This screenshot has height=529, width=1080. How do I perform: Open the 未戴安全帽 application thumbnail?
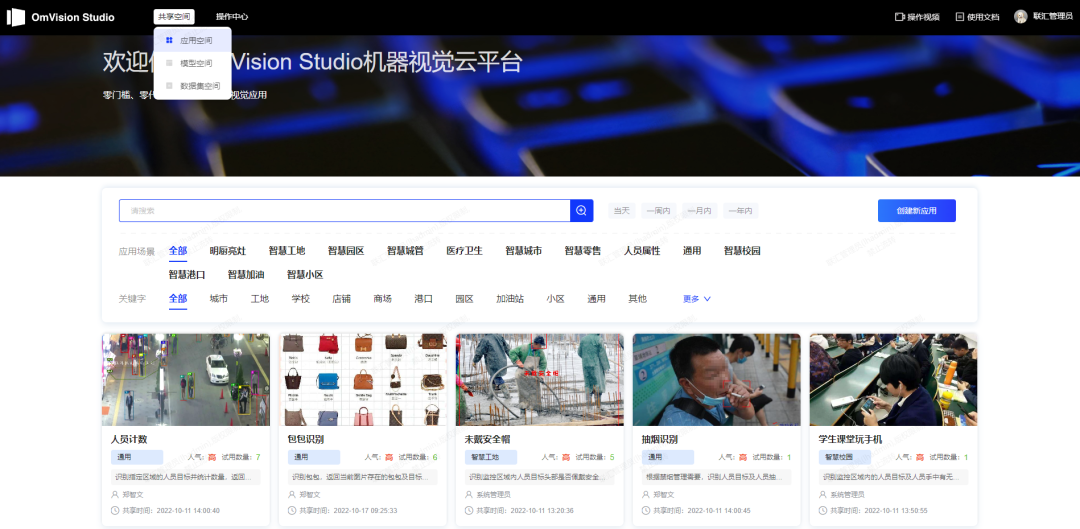tap(539, 380)
